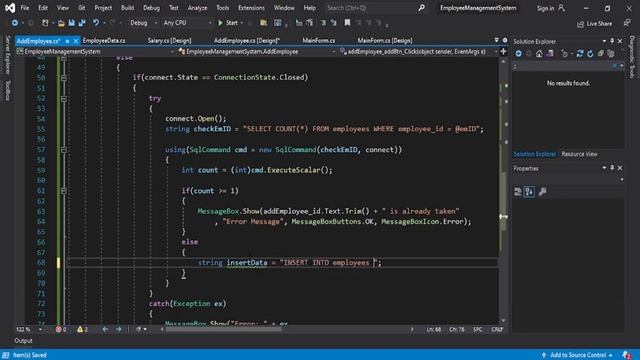This screenshot has height=360, width=640.
Task: Click the Show All Files icon
Action: [611, 54]
